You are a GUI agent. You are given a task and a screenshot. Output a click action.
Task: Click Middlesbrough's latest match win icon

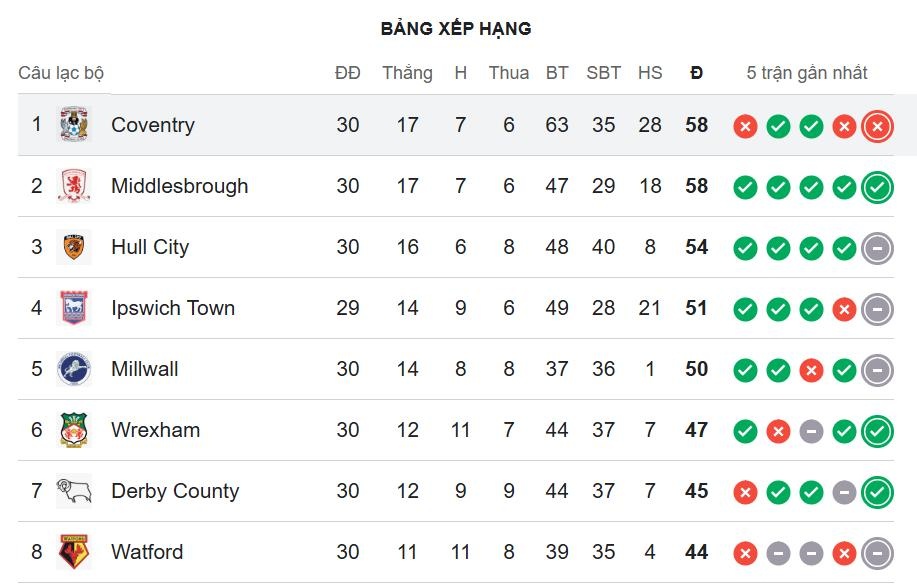[x=877, y=187]
